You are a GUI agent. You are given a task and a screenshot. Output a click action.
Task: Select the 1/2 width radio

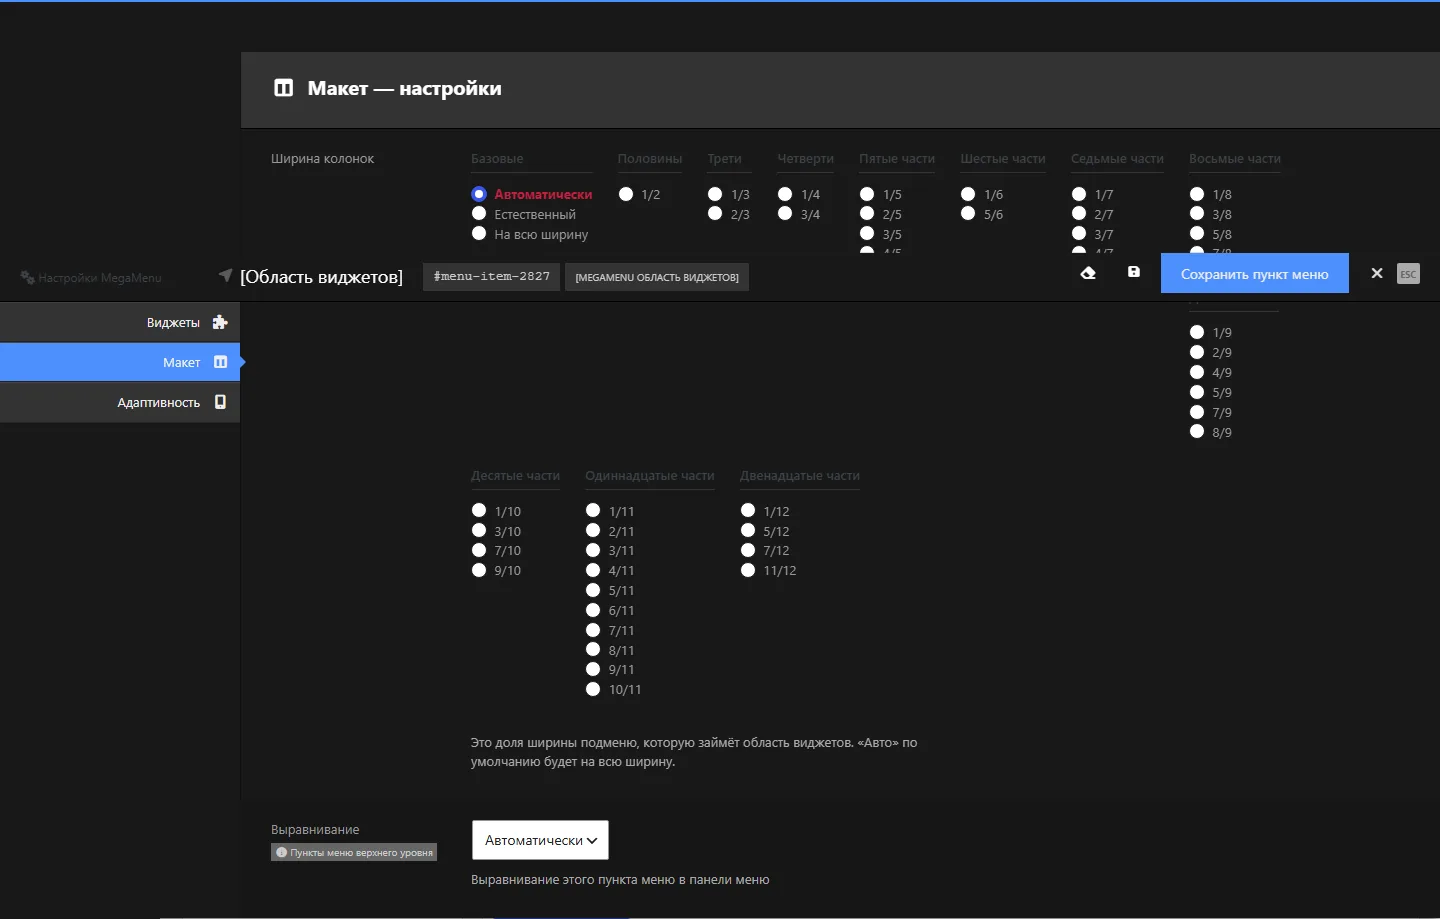tap(626, 194)
